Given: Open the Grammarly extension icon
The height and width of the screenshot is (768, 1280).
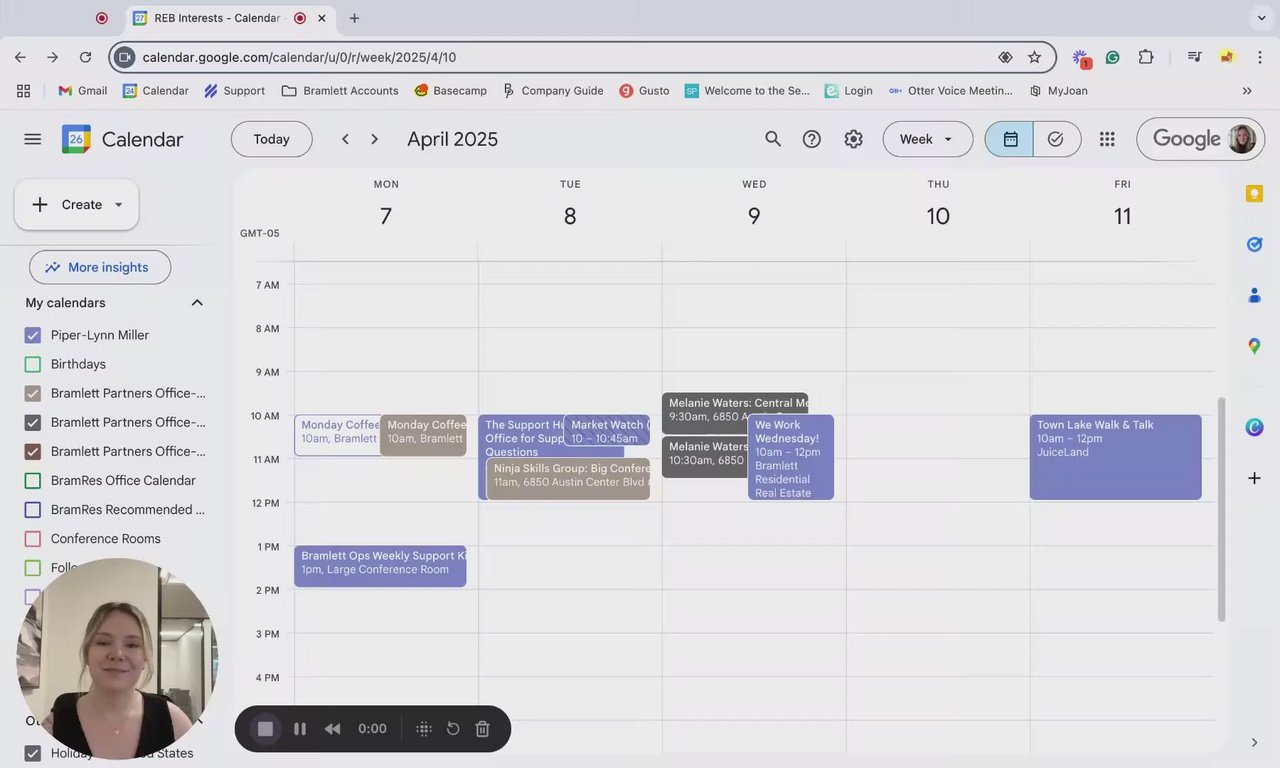Looking at the screenshot, I should point(1112,57).
